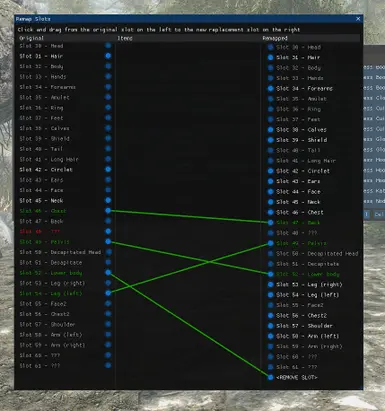This screenshot has height=411, width=385.
Task: Click the original pin dot for Slot 42 - Circlet
Action: click(x=108, y=169)
